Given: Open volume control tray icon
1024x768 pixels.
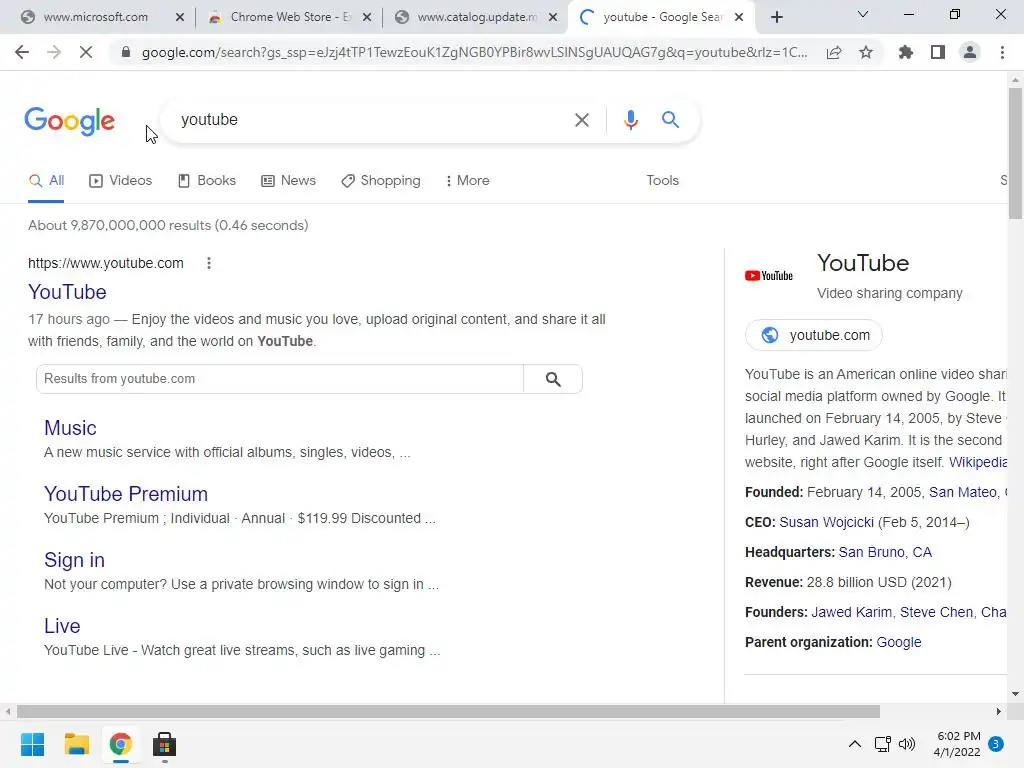Looking at the screenshot, I should click(907, 744).
